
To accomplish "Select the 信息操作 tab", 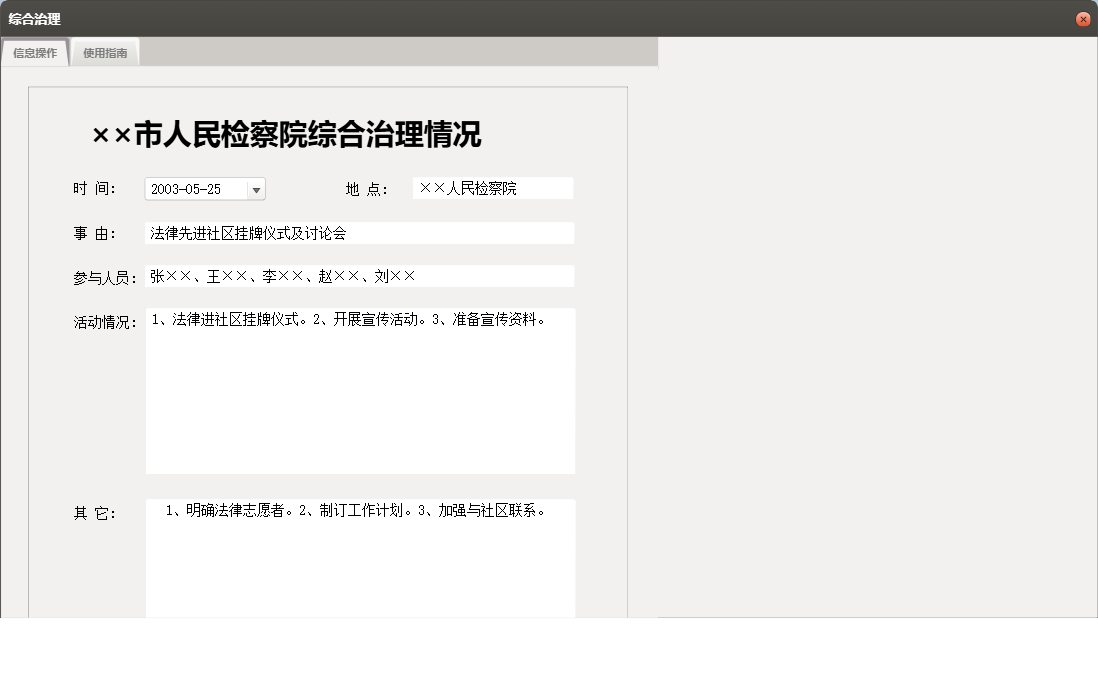I will [x=35, y=52].
